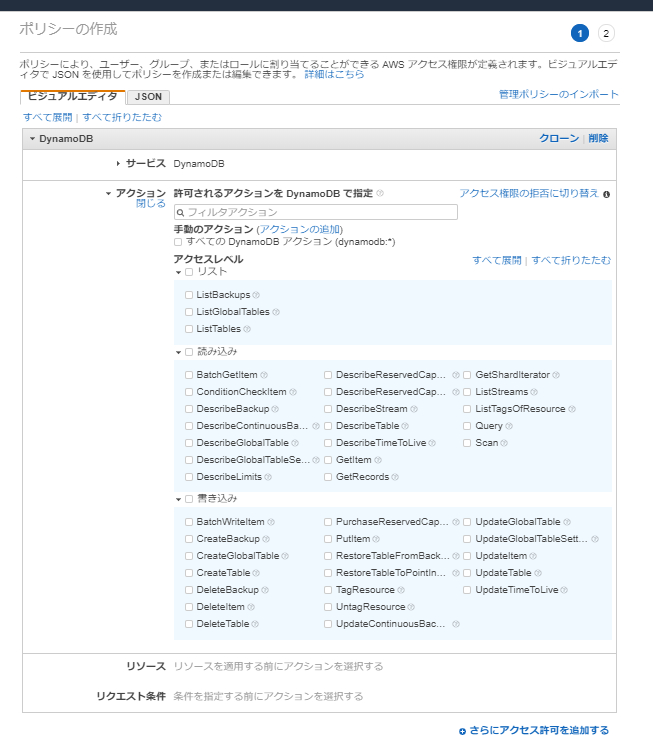Image resolution: width=653 pixels, height=751 pixels.
Task: Click the help icon beside Scan
Action: click(504, 443)
